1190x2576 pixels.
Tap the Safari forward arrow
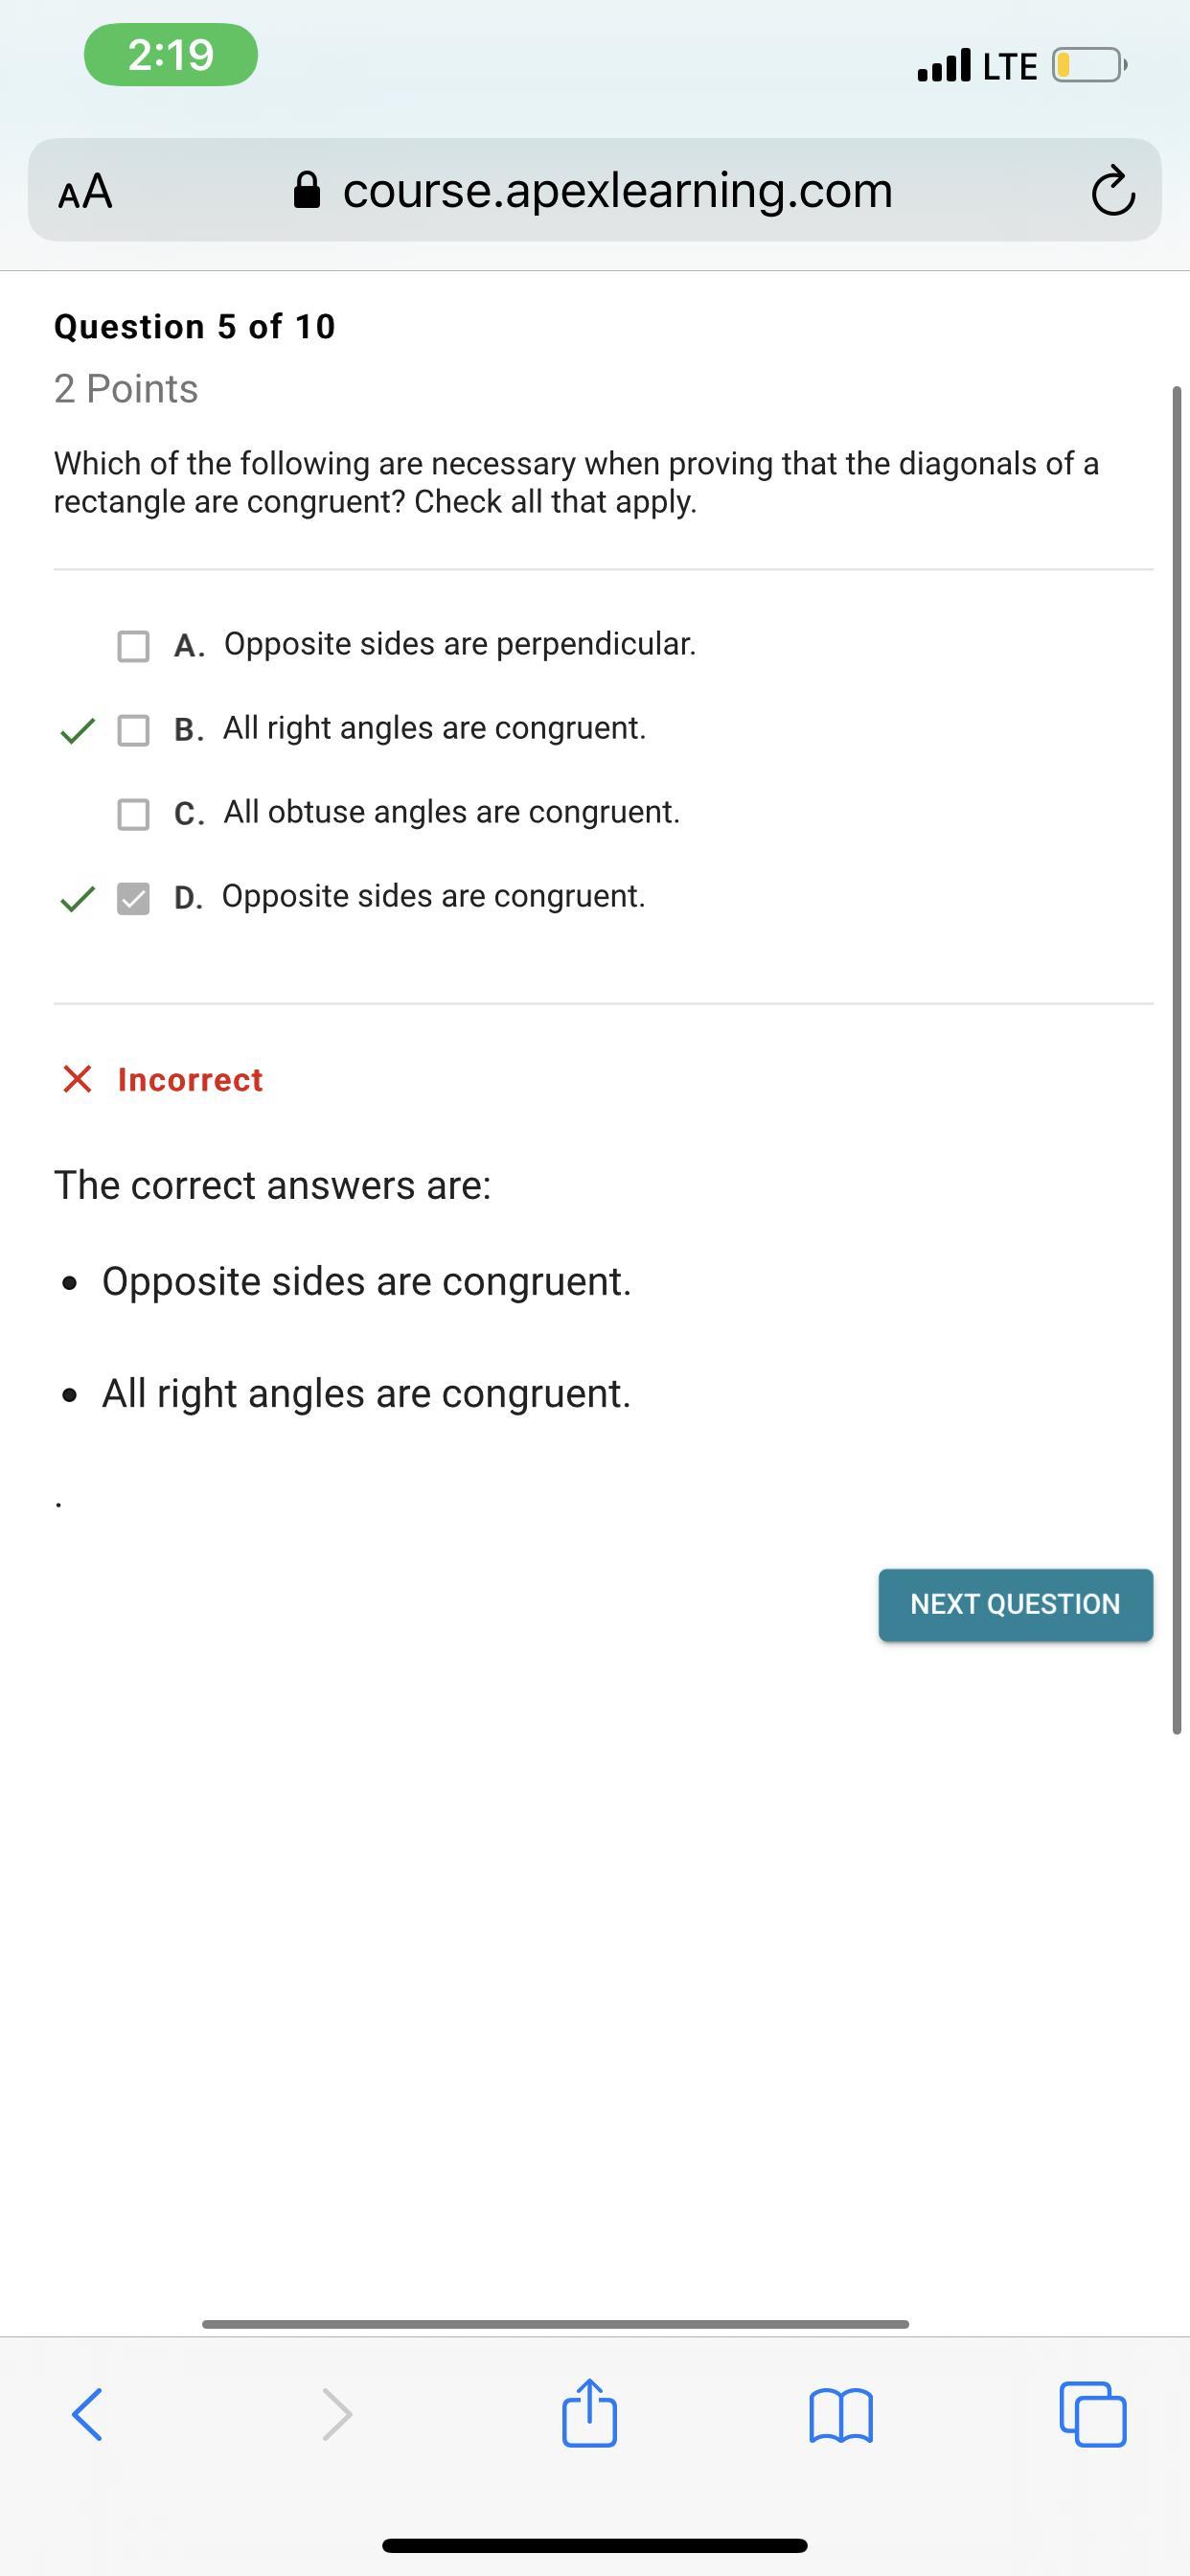[337, 2414]
